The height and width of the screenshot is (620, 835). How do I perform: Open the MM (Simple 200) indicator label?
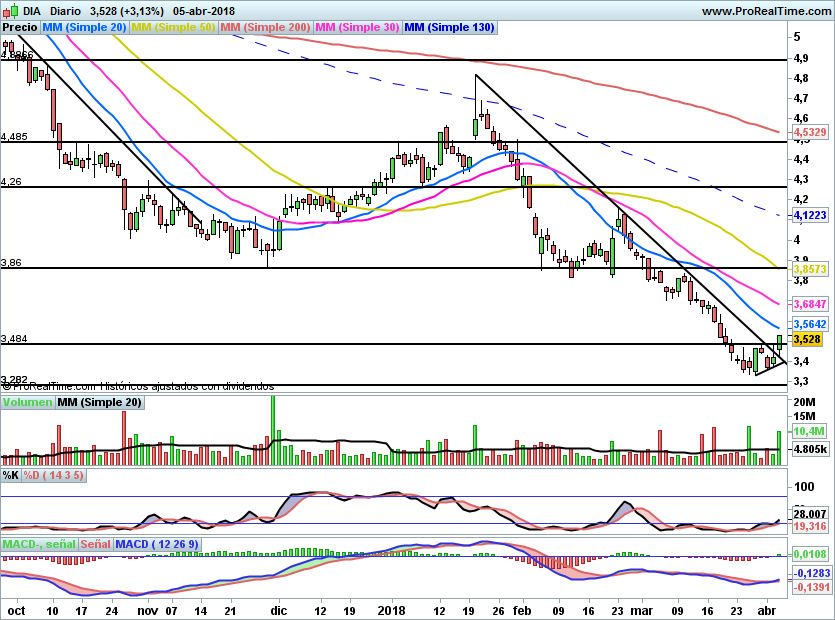pyautogui.click(x=265, y=27)
